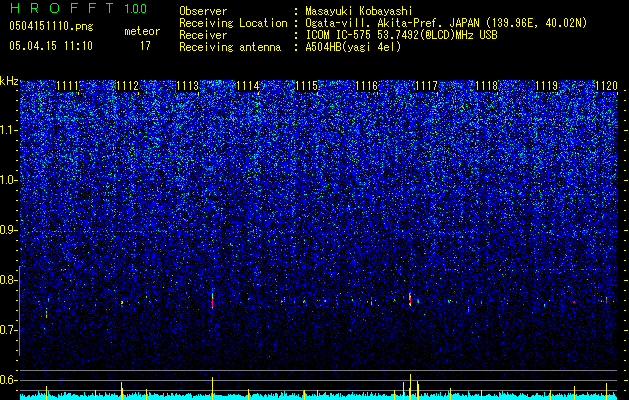Click time marker 1111
Viewport: 629px width, 400px height.
pos(67,86)
